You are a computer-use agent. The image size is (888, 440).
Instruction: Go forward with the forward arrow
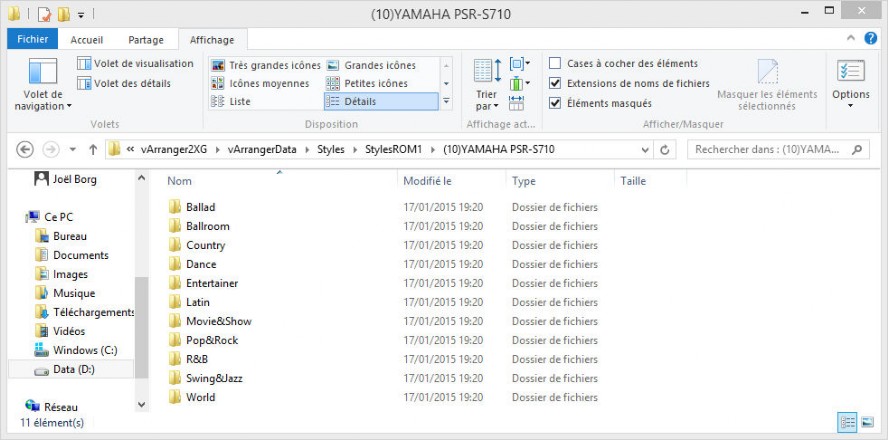(x=51, y=149)
